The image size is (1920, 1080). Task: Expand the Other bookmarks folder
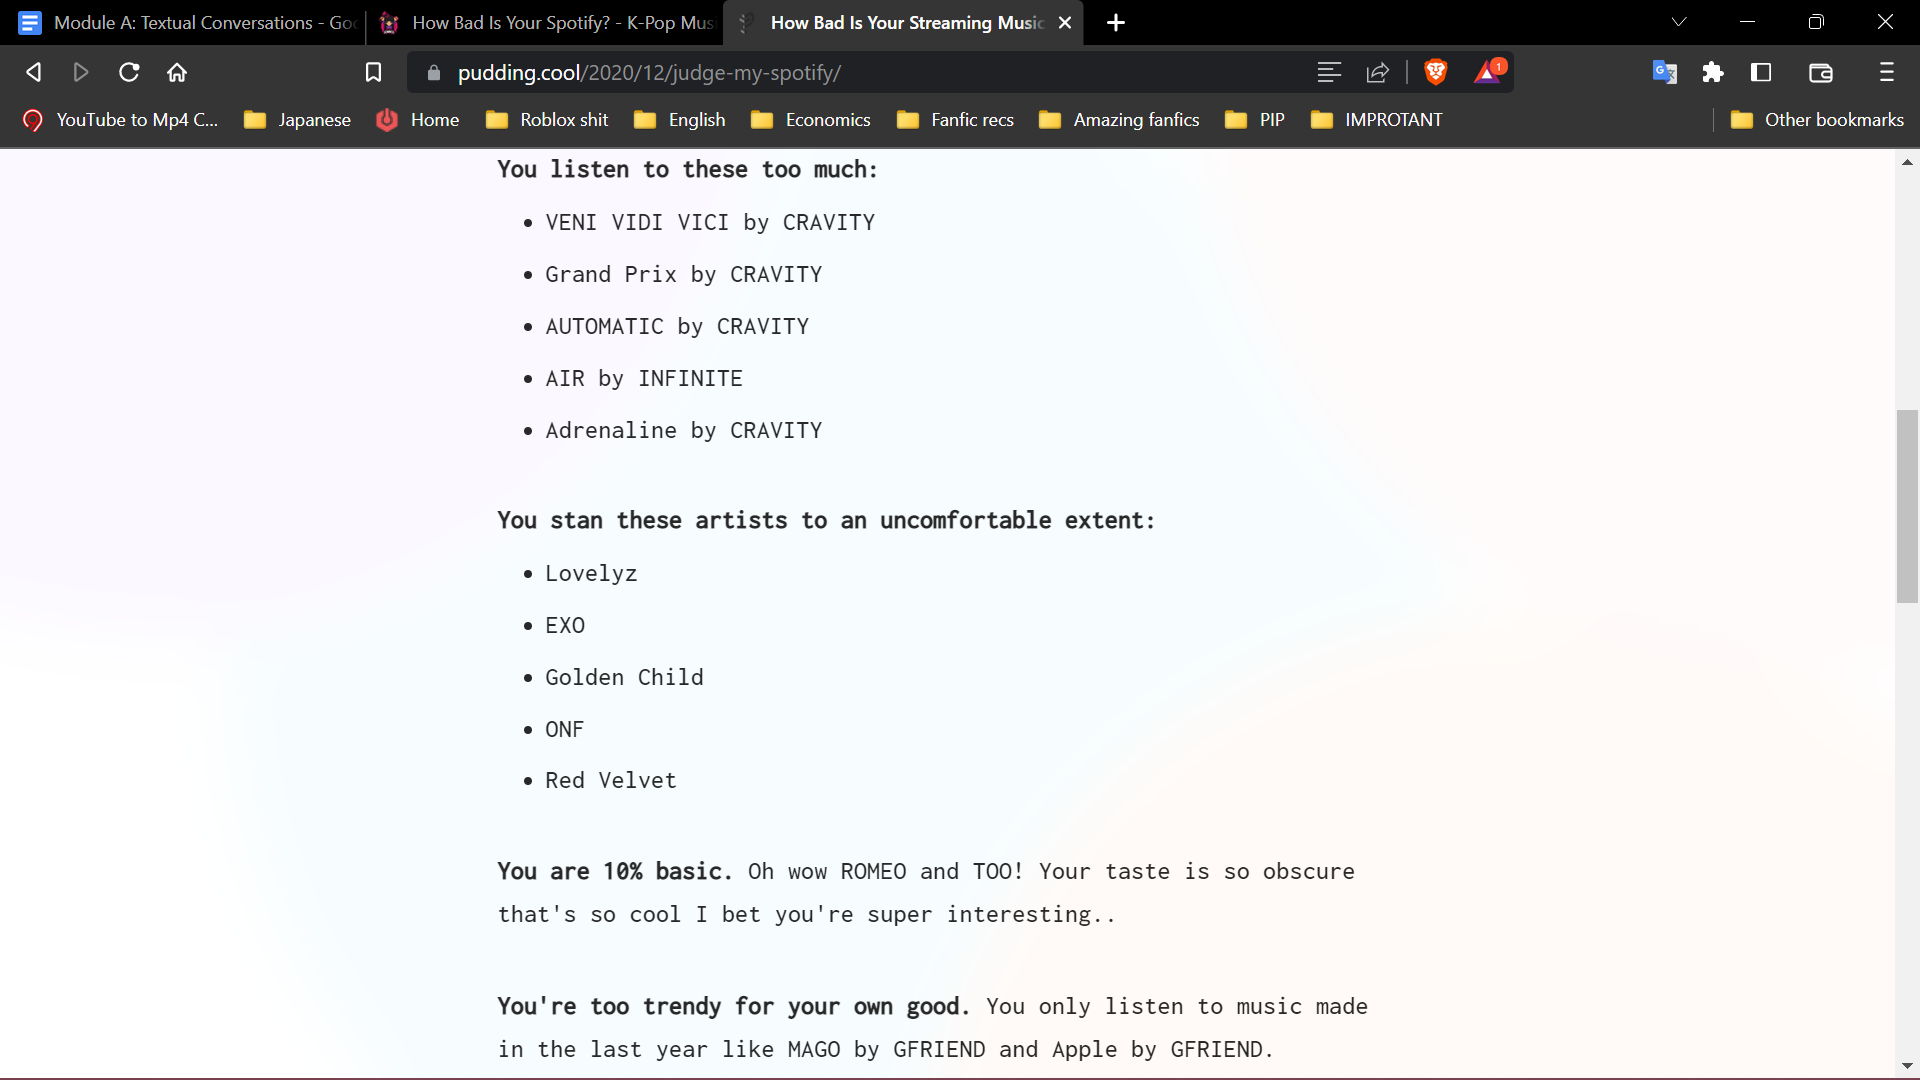1817,120
